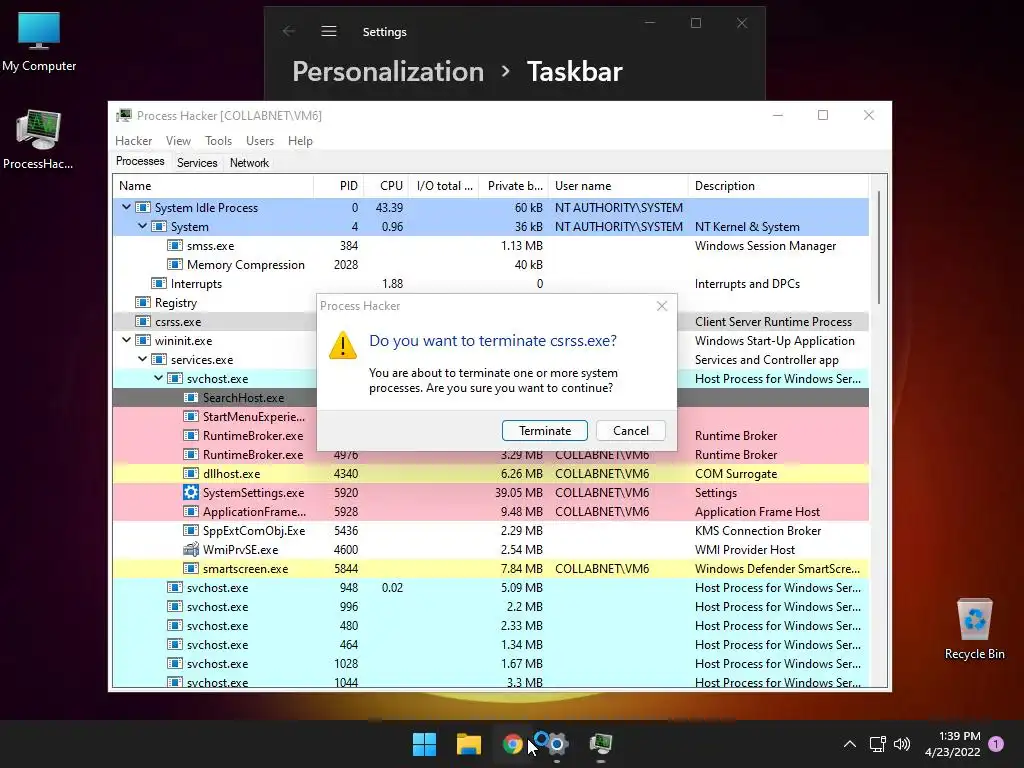
Task: Select the Processes tab
Action: click(140, 161)
